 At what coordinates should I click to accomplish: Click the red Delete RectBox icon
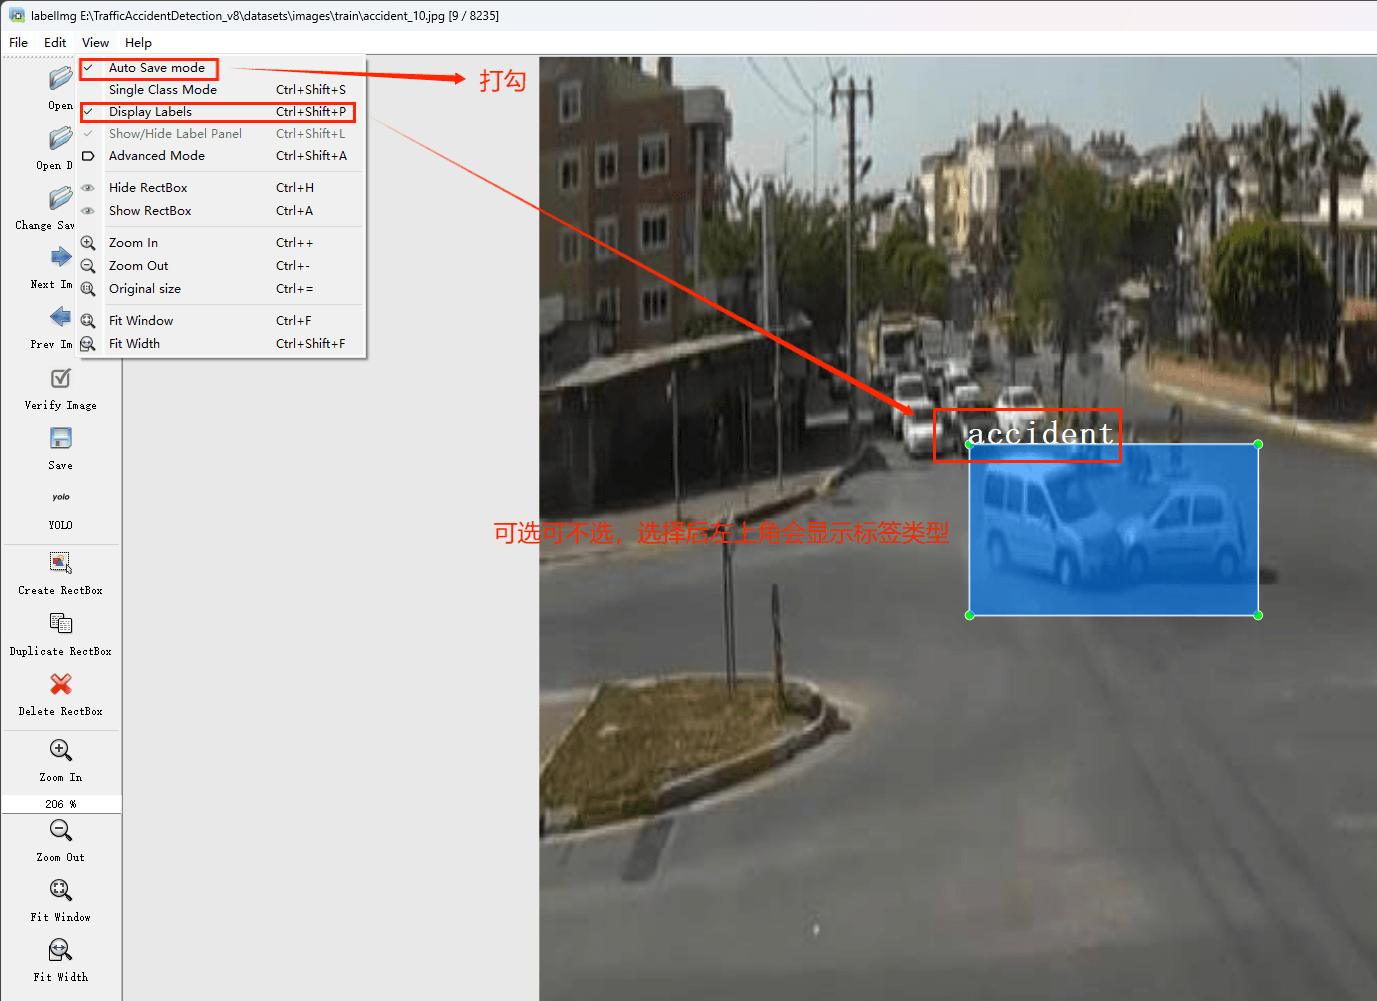[x=60, y=684]
